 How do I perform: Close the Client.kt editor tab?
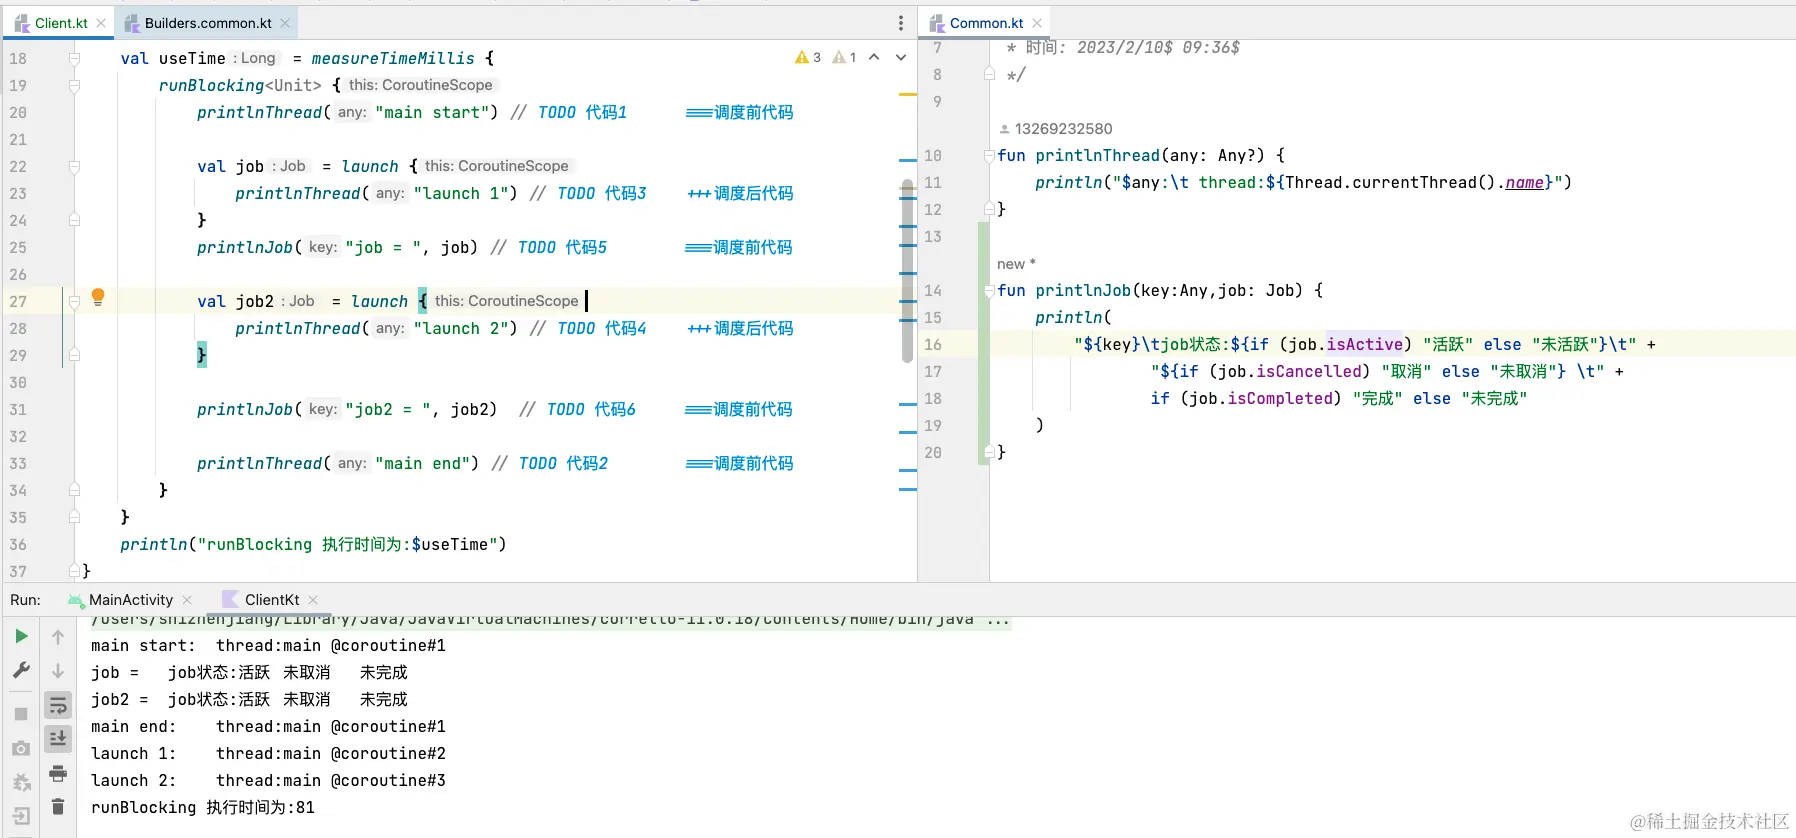(x=101, y=23)
